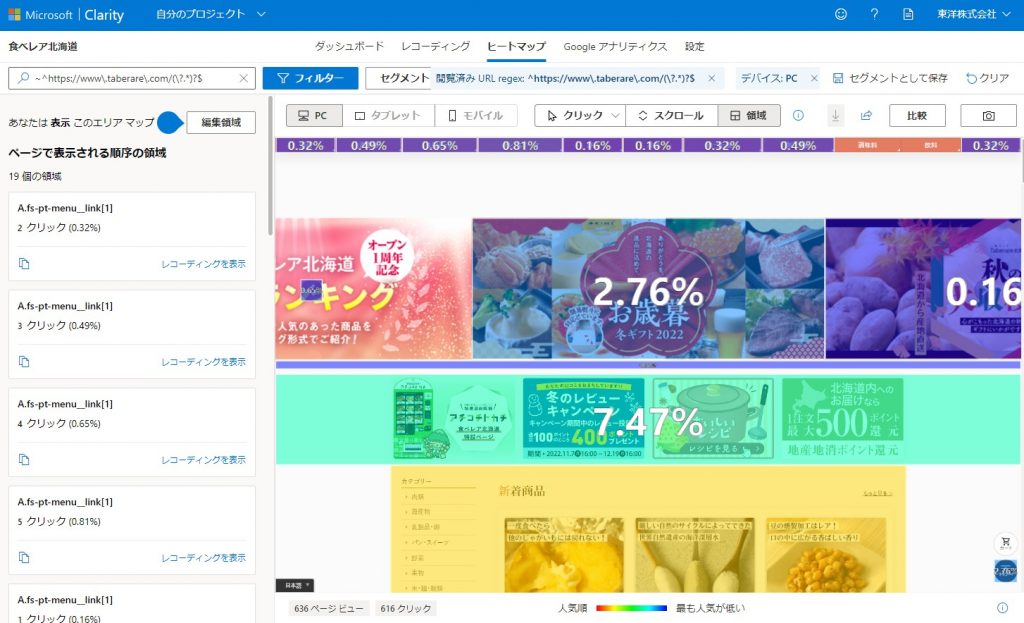Click the 616 クリック count
The height and width of the screenshot is (623, 1024).
(x=406, y=608)
